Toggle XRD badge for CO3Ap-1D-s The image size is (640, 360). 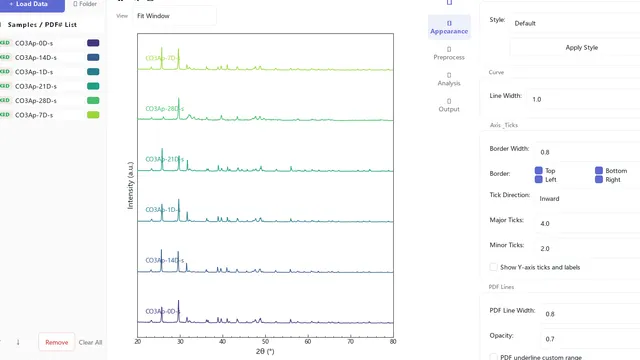click(x=5, y=72)
